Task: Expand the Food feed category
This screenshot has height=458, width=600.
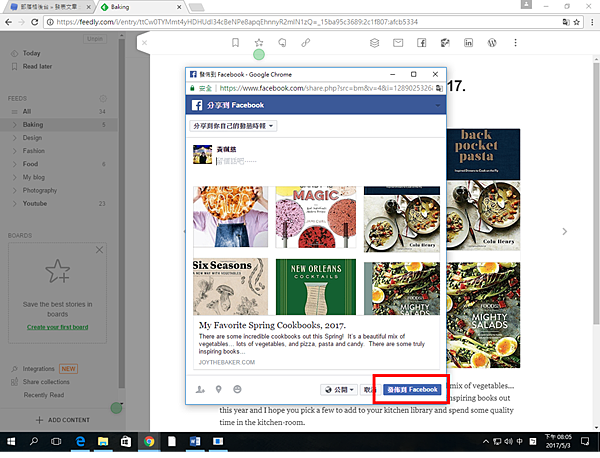Action: [x=15, y=164]
